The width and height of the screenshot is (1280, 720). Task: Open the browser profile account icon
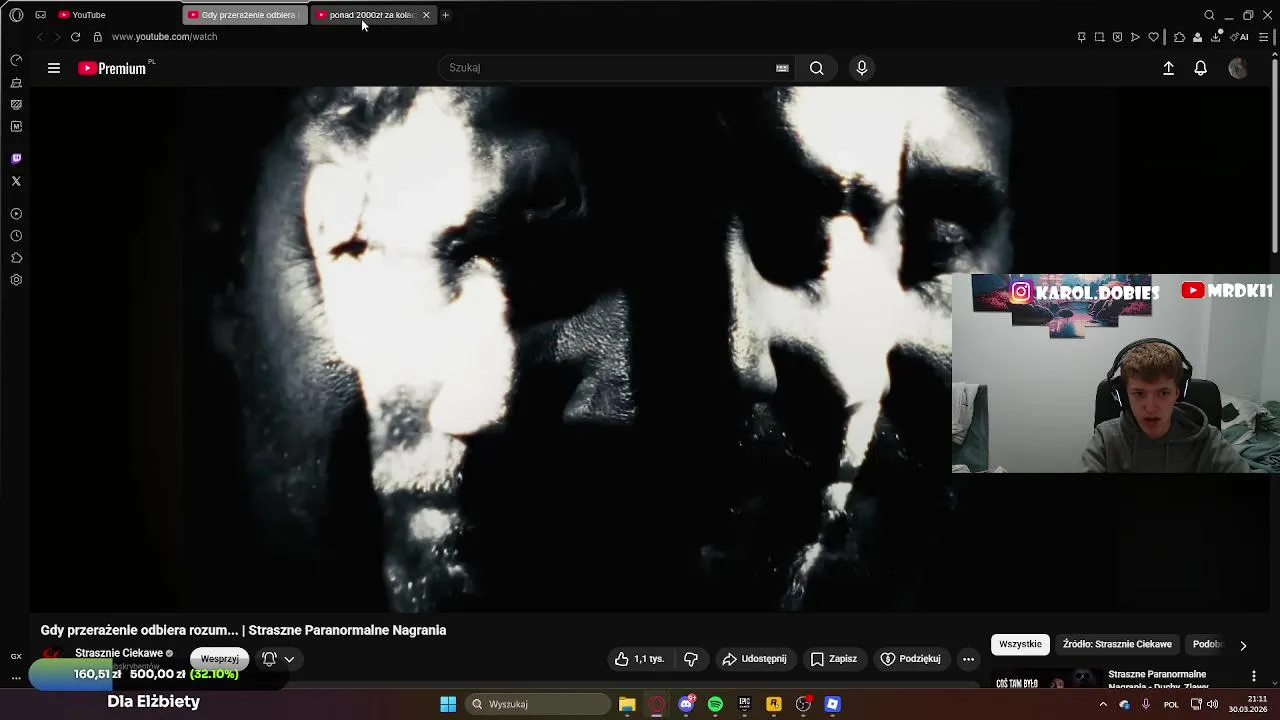tap(1197, 37)
